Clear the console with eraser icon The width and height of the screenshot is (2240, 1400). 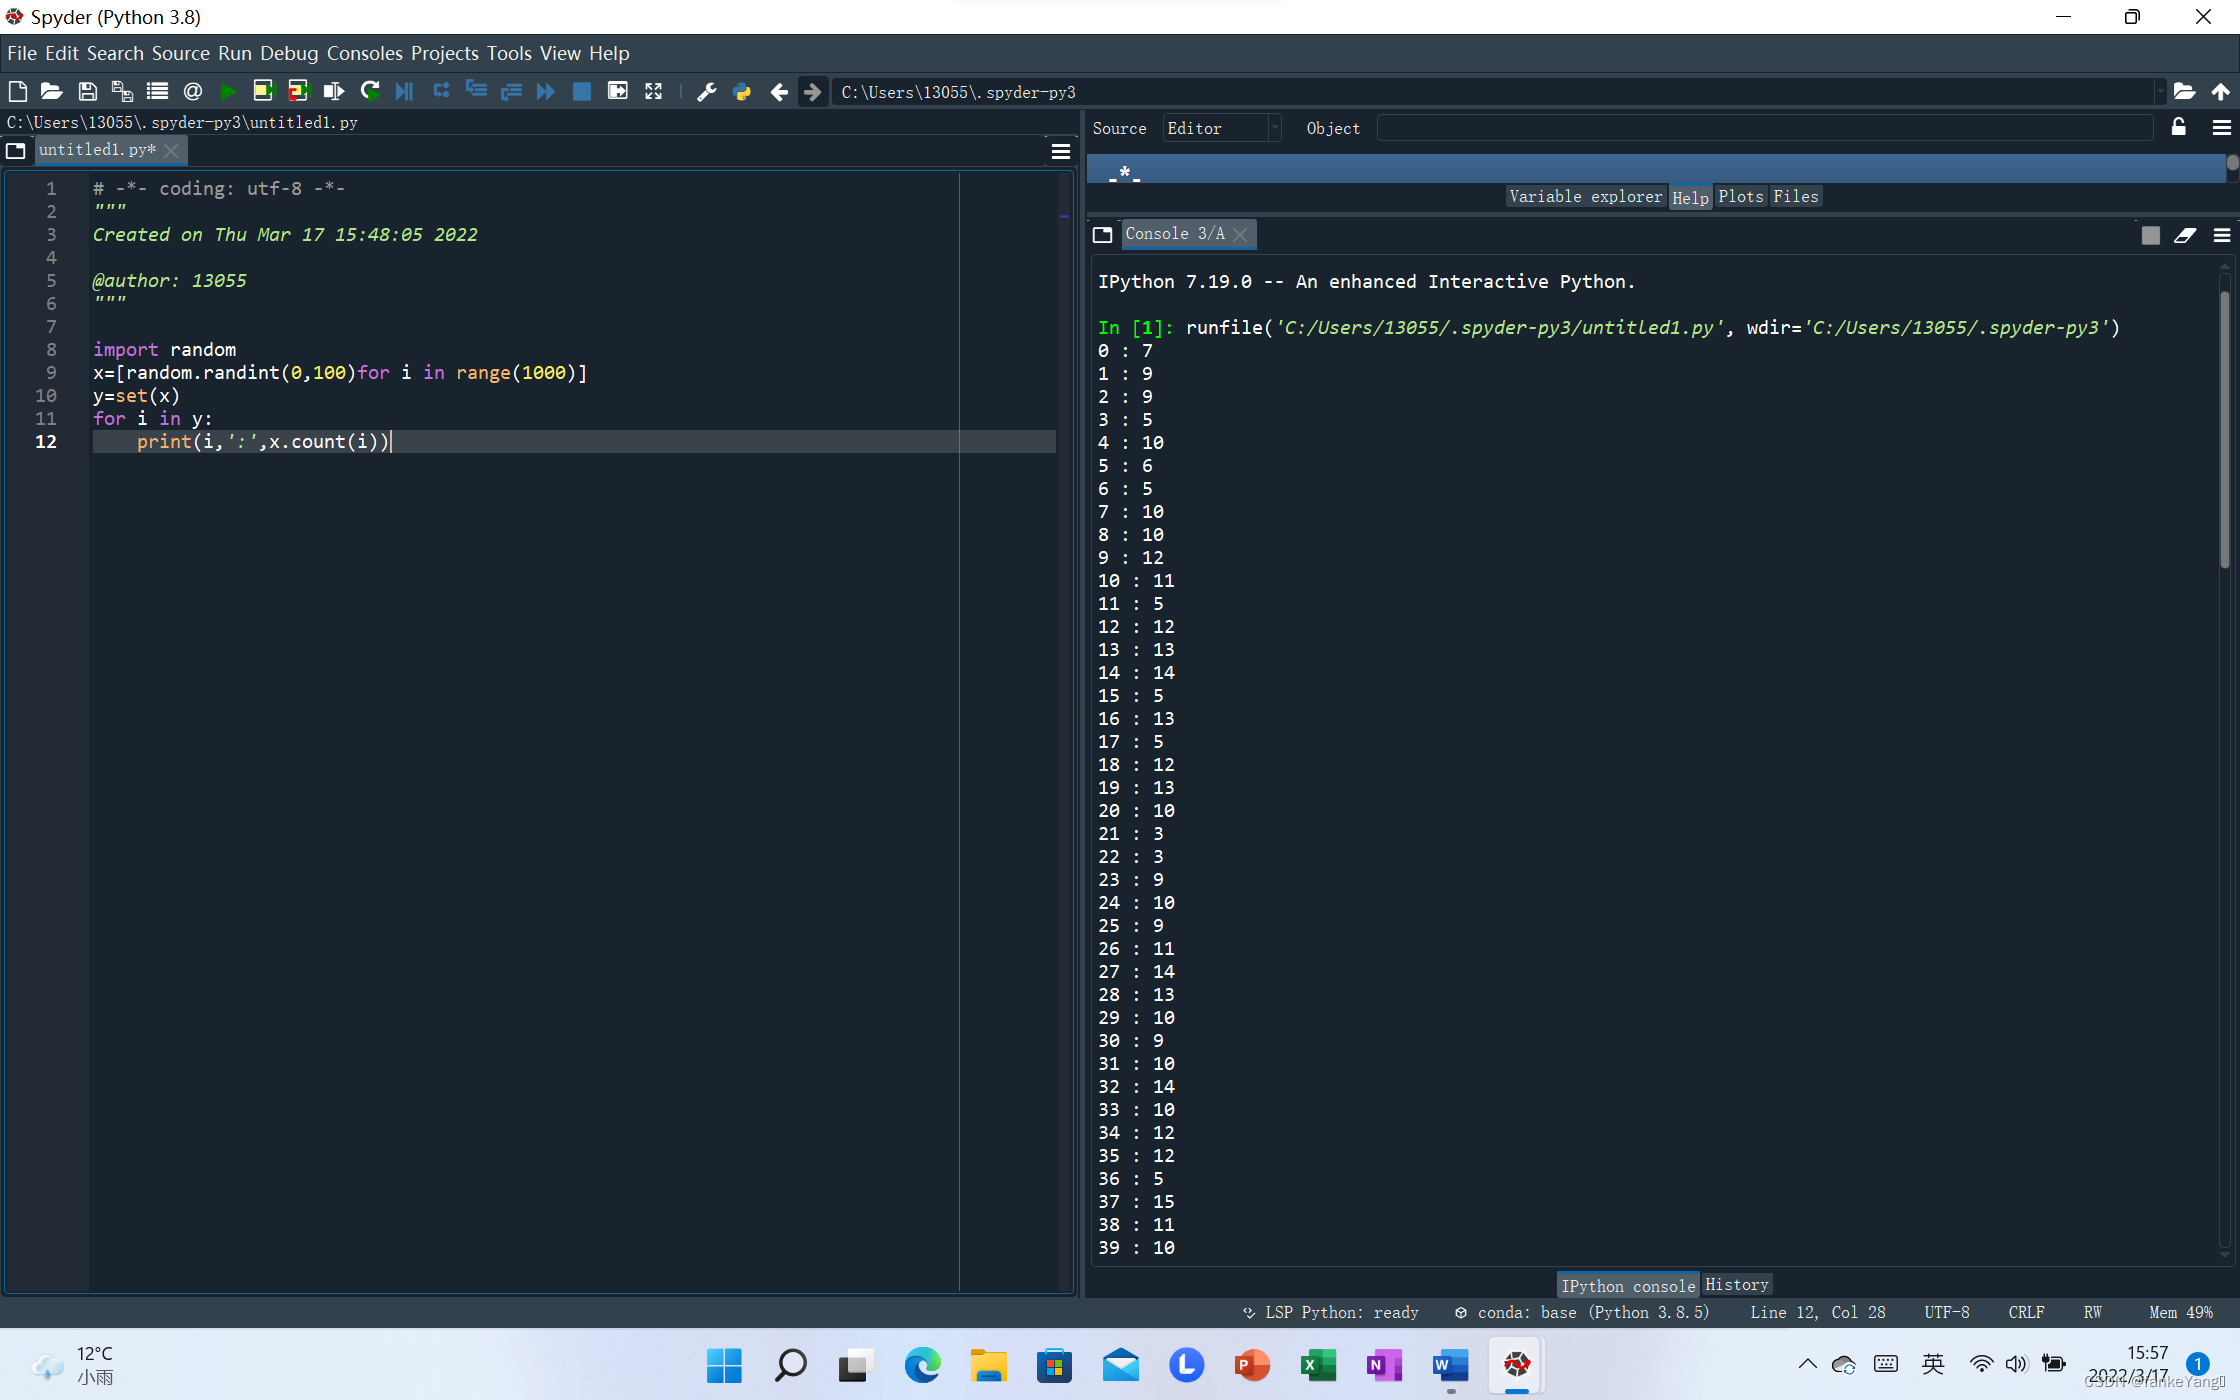point(2185,235)
